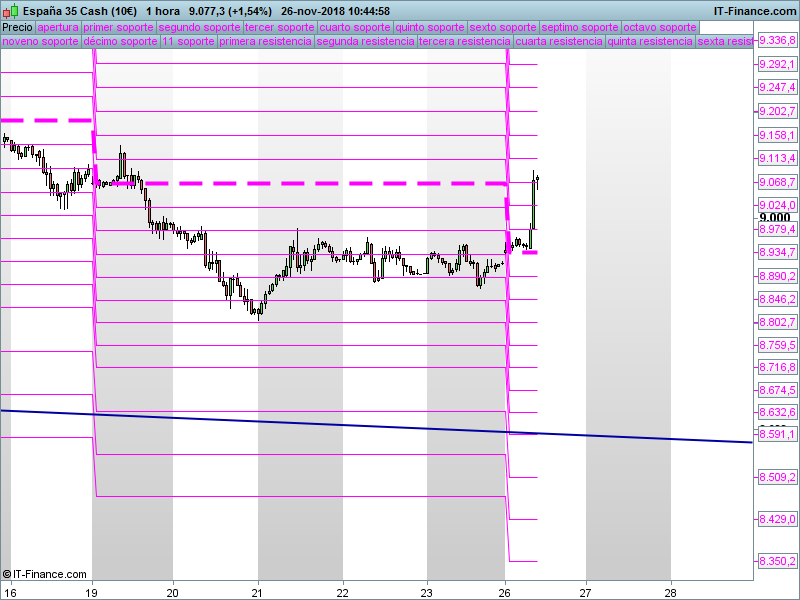The width and height of the screenshot is (800, 600).
Task: Select the dark blue trend line
Action: pyautogui.click(x=377, y=427)
